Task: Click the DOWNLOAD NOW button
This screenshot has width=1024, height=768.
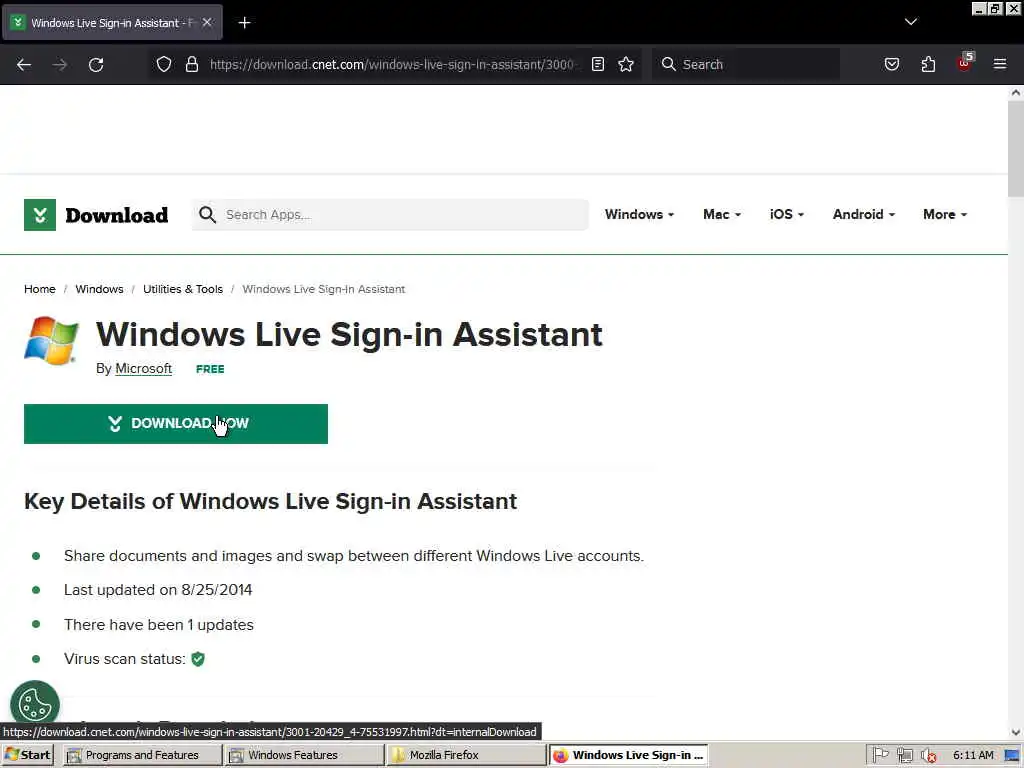Action: 176,424
